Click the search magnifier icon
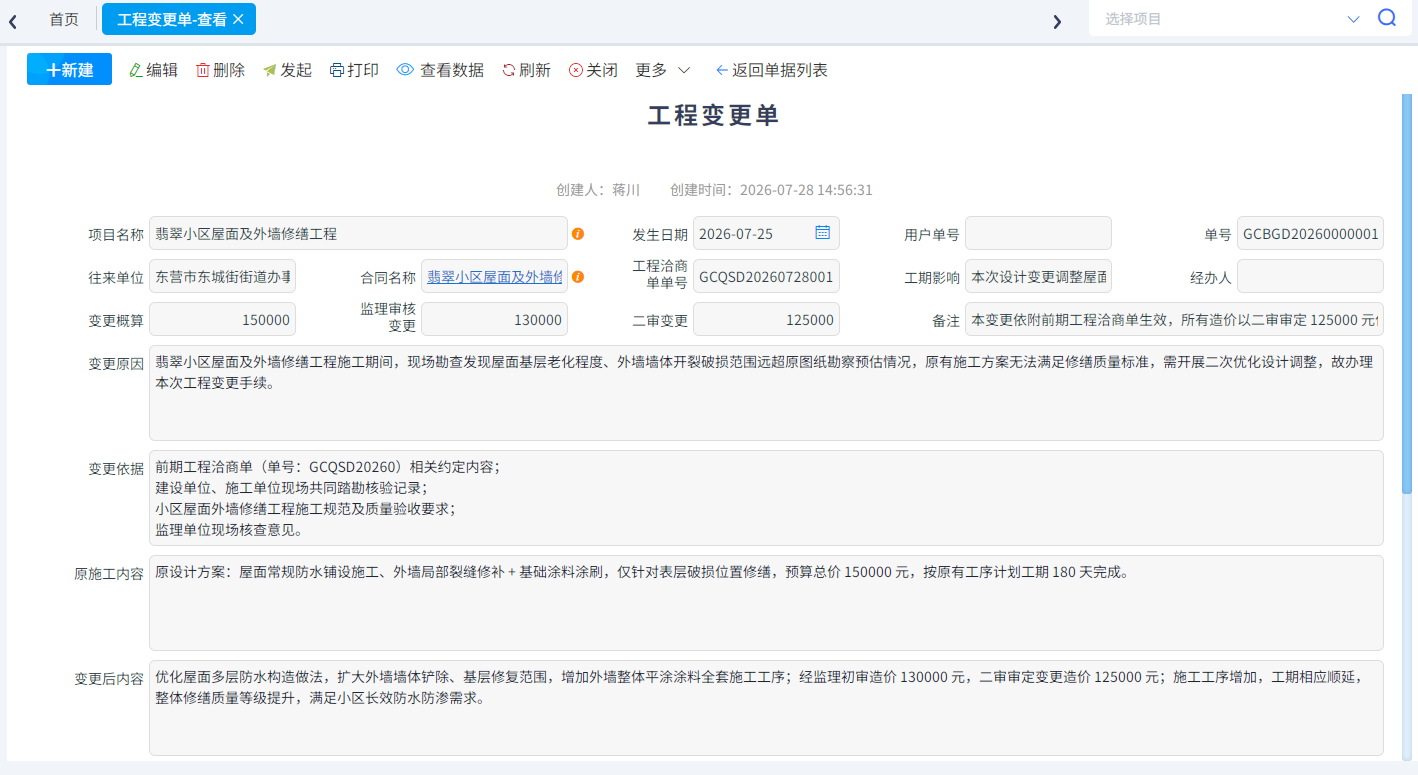 tap(1386, 18)
